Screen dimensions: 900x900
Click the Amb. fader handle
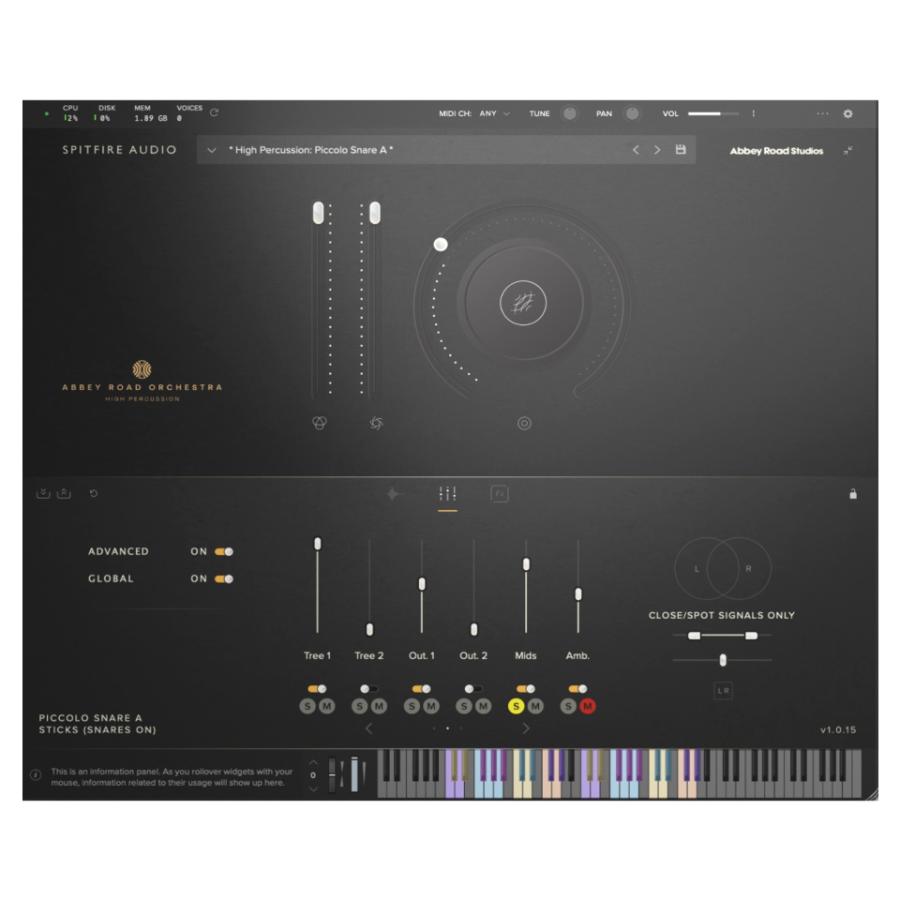(578, 594)
